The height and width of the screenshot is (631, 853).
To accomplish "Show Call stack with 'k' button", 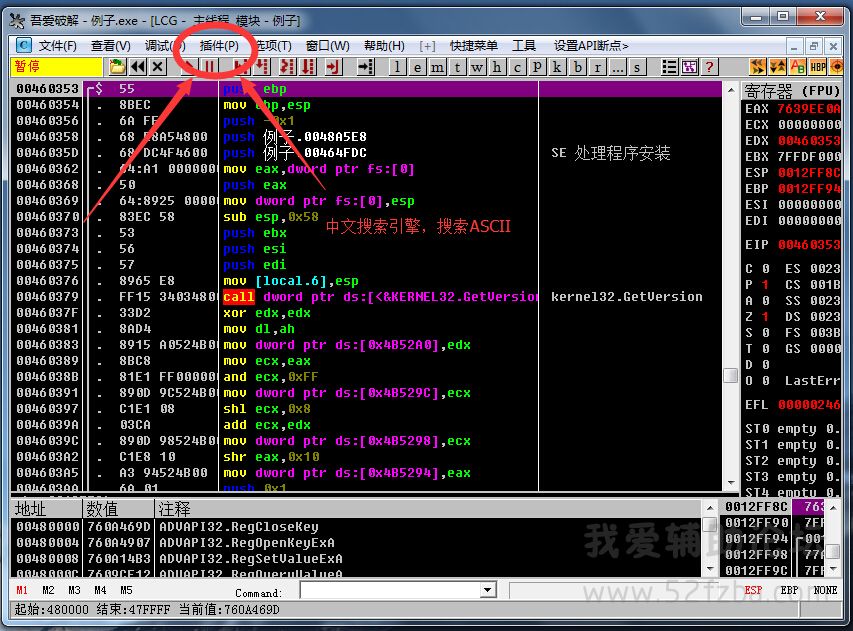I will click(x=557, y=67).
